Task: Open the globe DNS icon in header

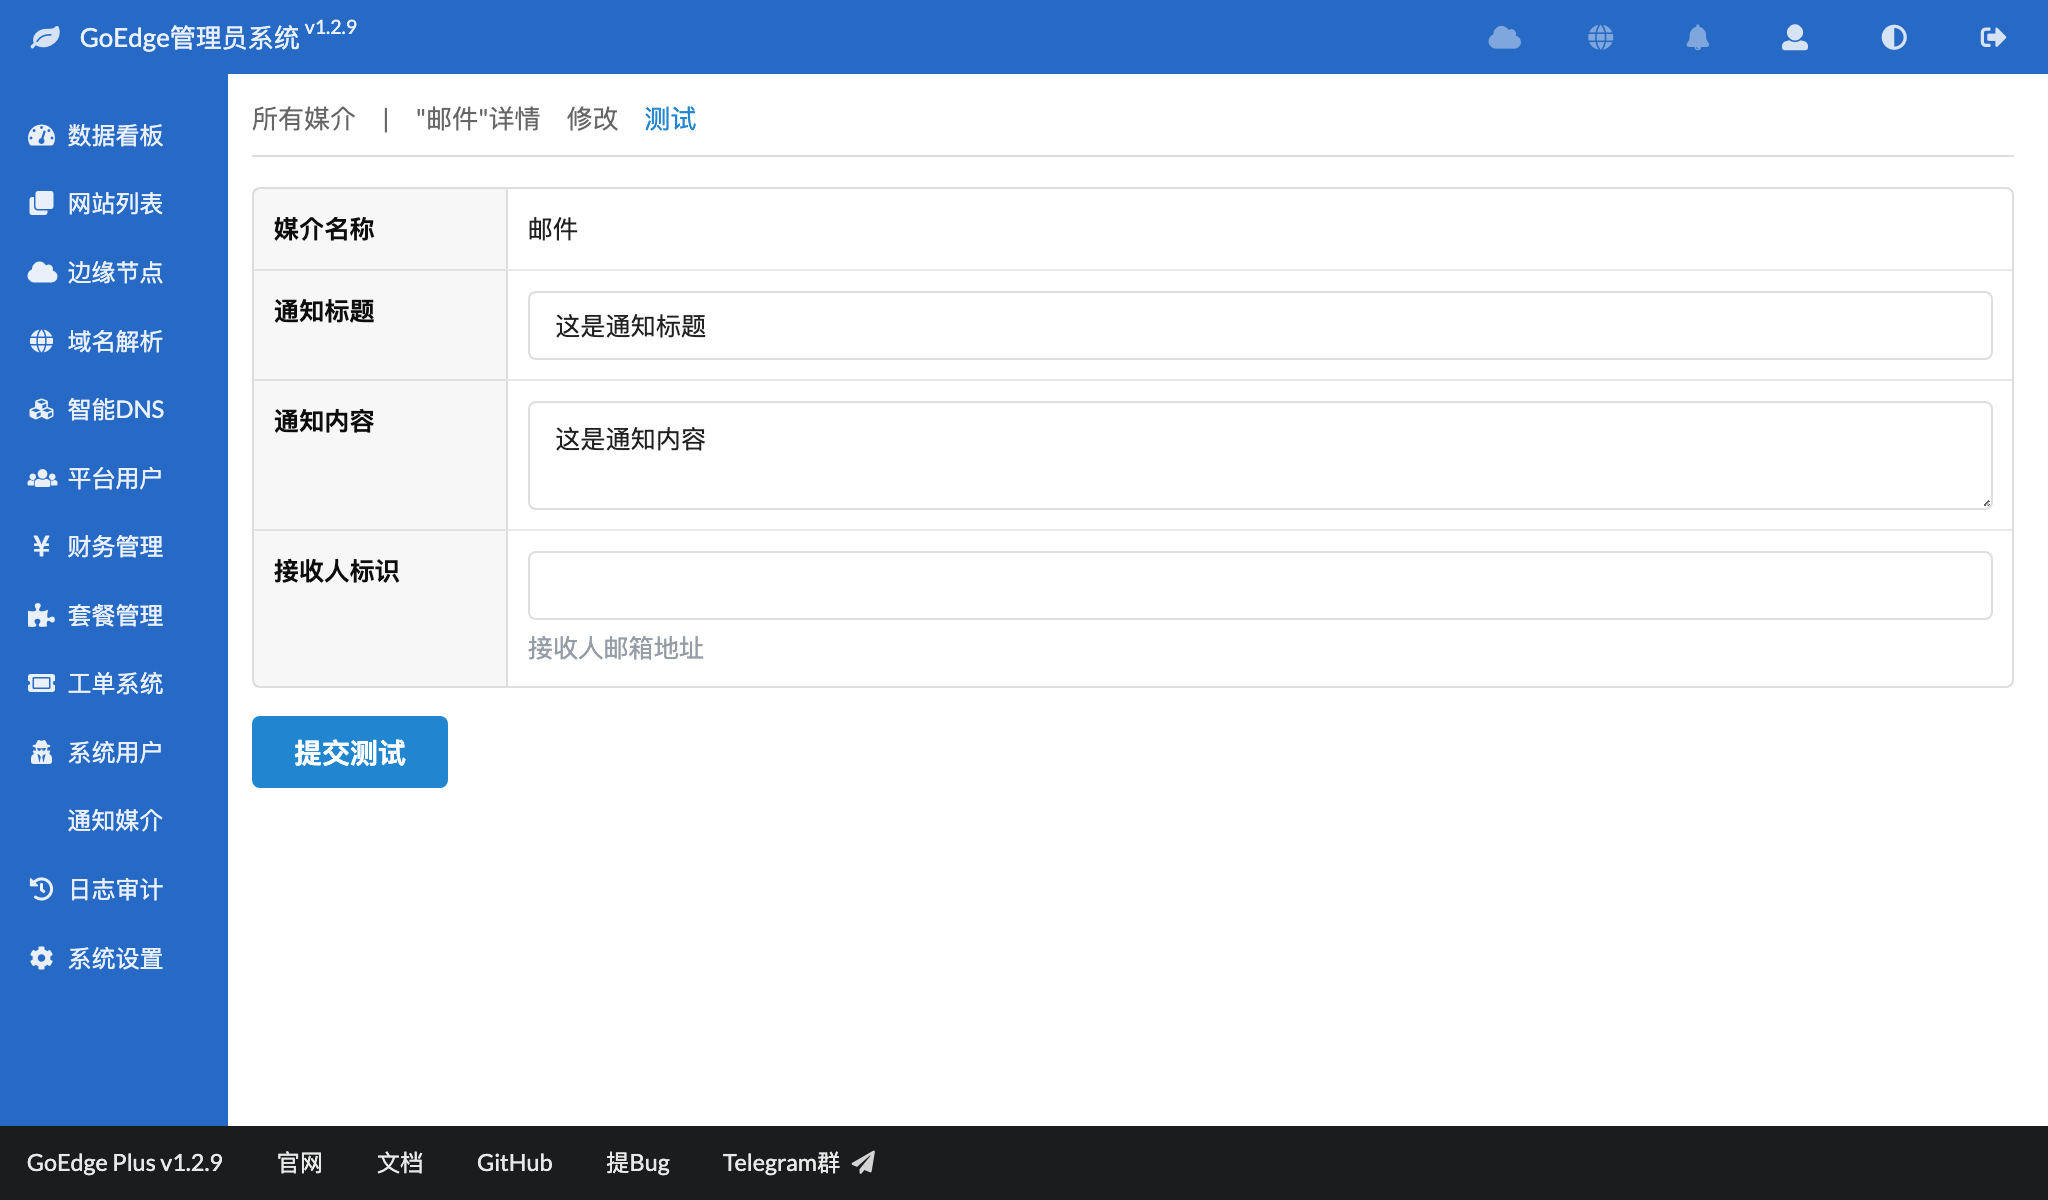Action: [x=1601, y=38]
